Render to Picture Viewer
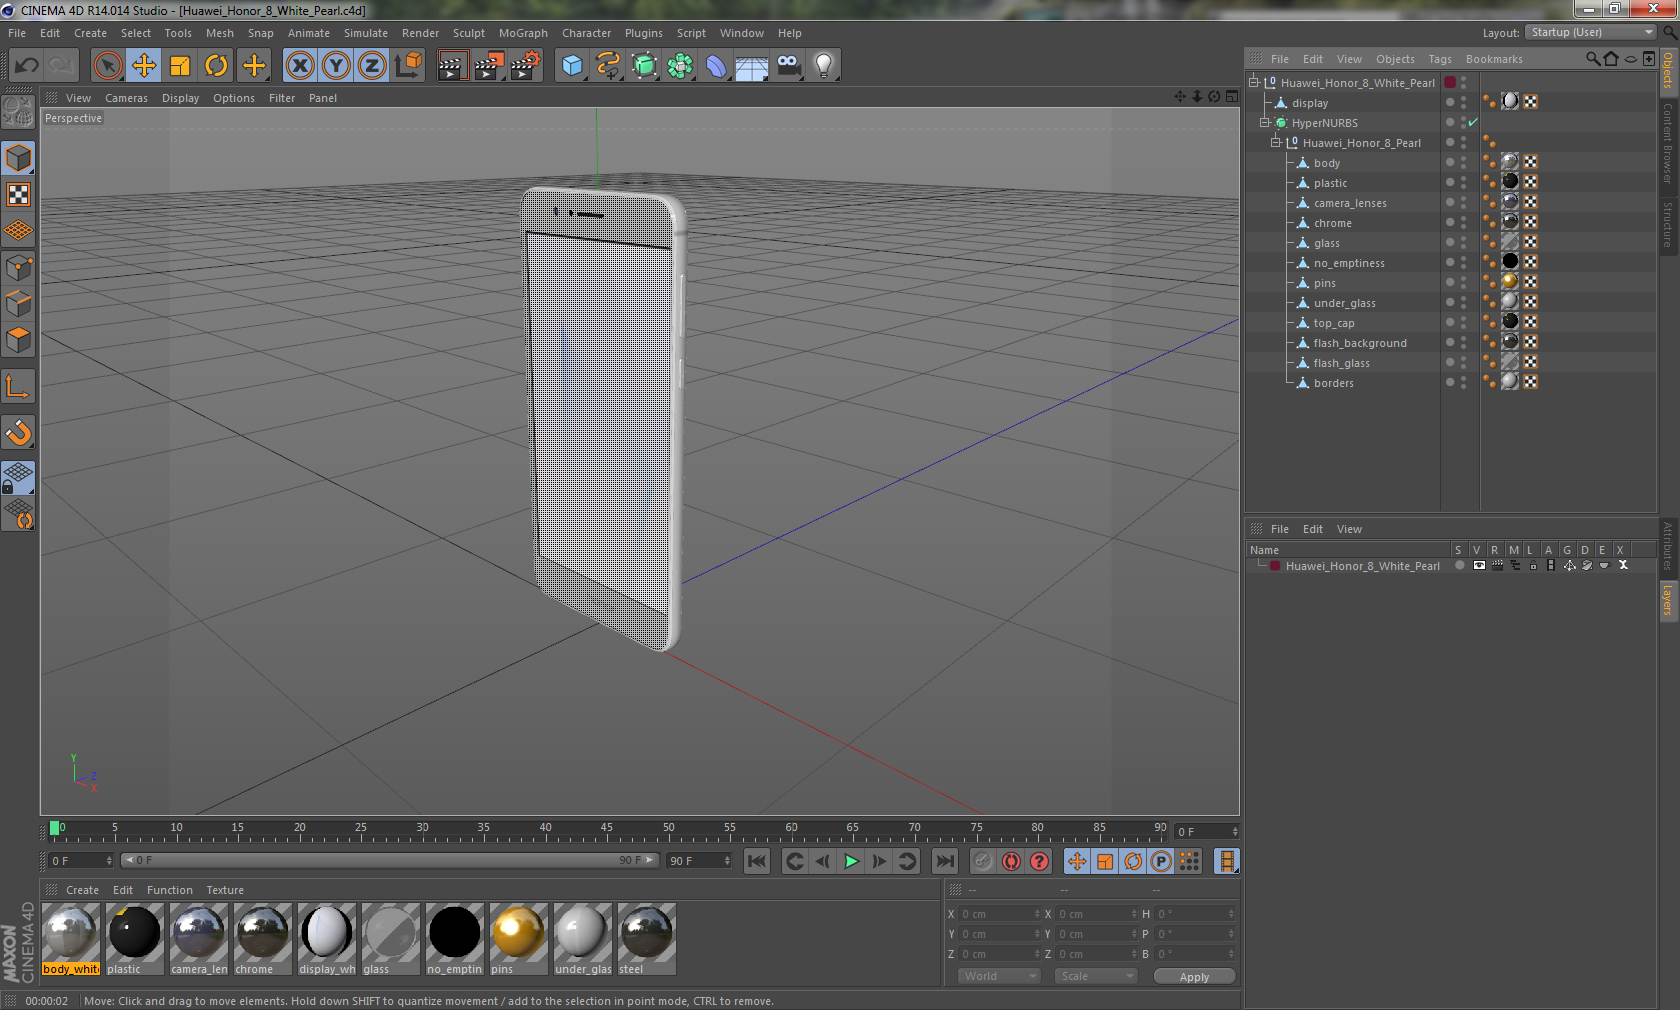Image resolution: width=1680 pixels, height=1010 pixels. click(489, 66)
